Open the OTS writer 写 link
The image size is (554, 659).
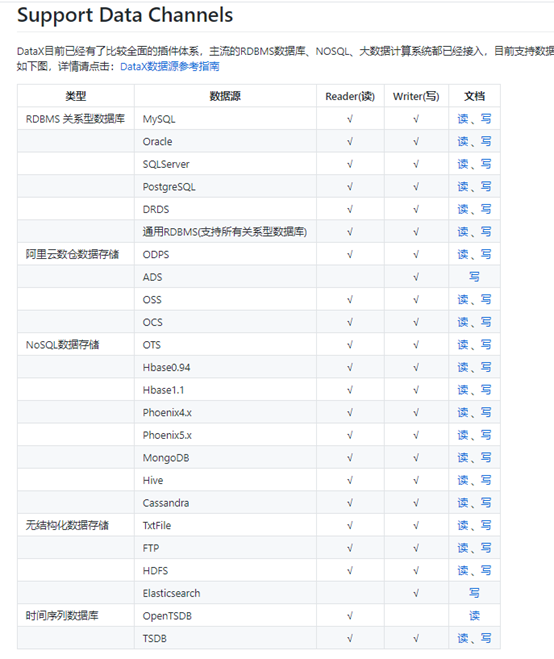(x=486, y=345)
